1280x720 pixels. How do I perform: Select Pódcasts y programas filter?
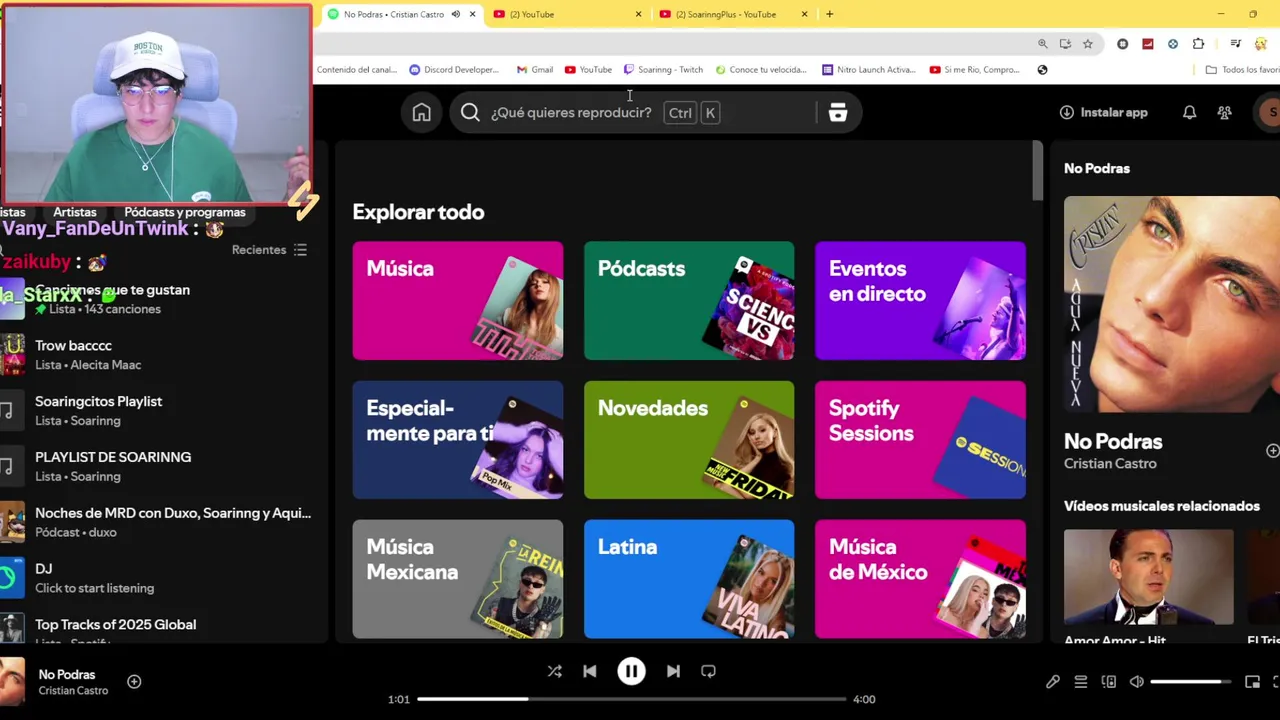click(185, 212)
